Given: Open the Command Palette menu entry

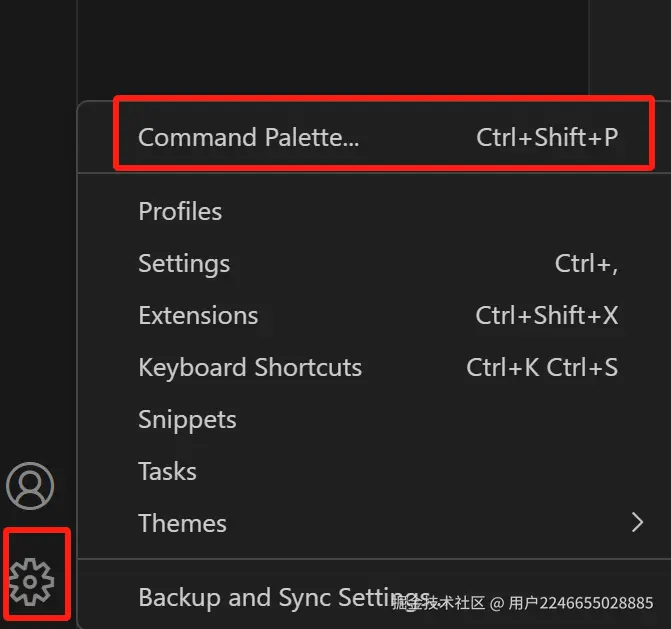Looking at the screenshot, I should coord(248,138).
